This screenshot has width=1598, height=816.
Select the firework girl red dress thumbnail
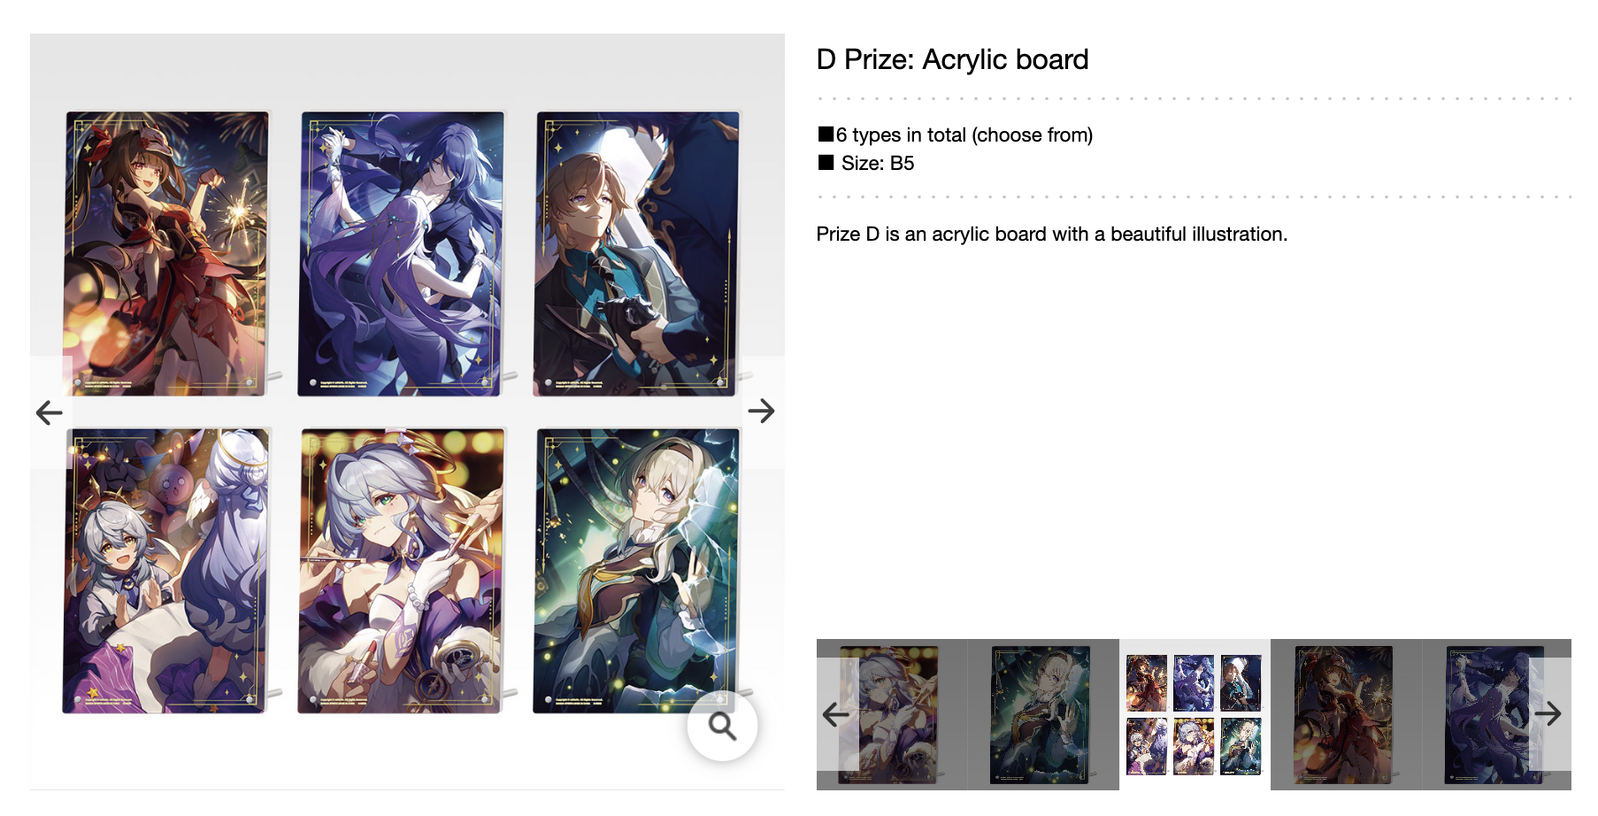click(x=1345, y=714)
